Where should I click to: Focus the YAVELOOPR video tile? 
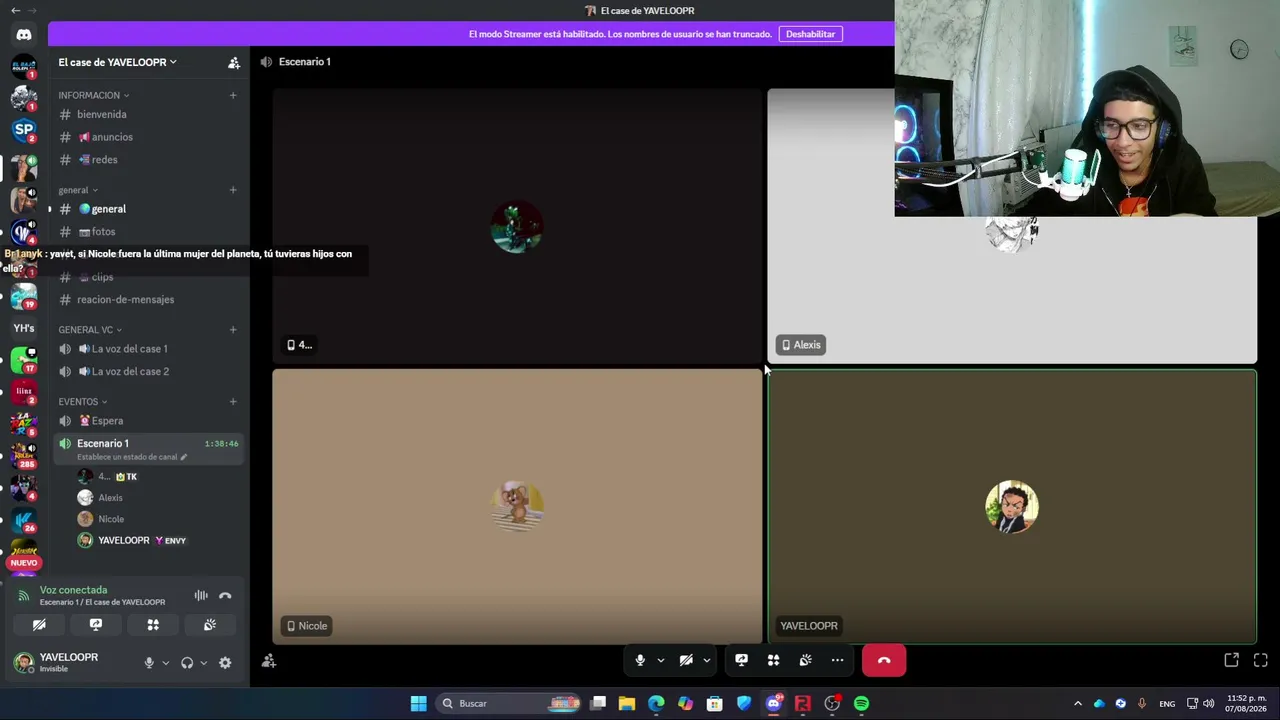(x=1011, y=507)
